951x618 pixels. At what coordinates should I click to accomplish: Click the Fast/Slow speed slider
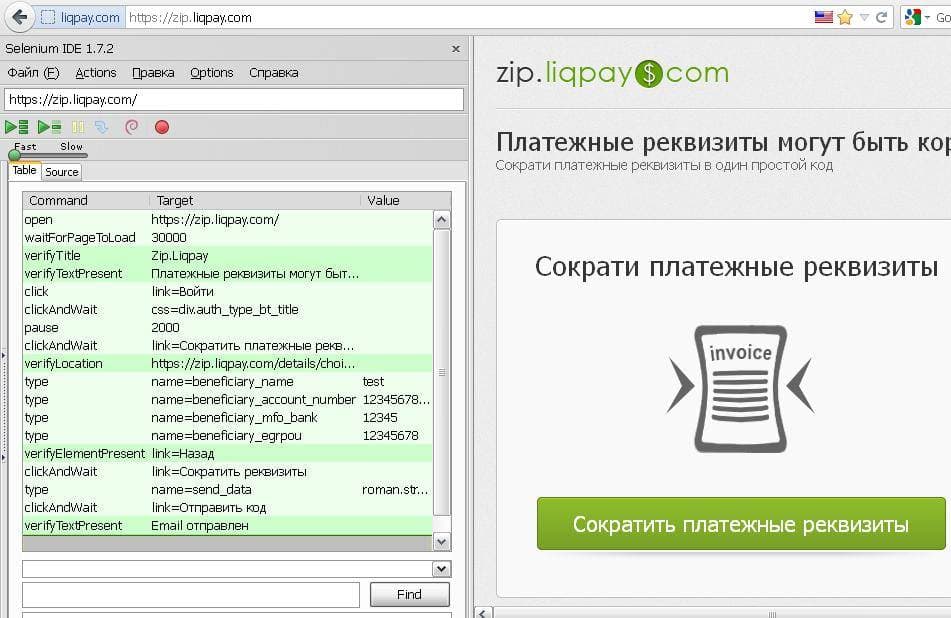(49, 155)
